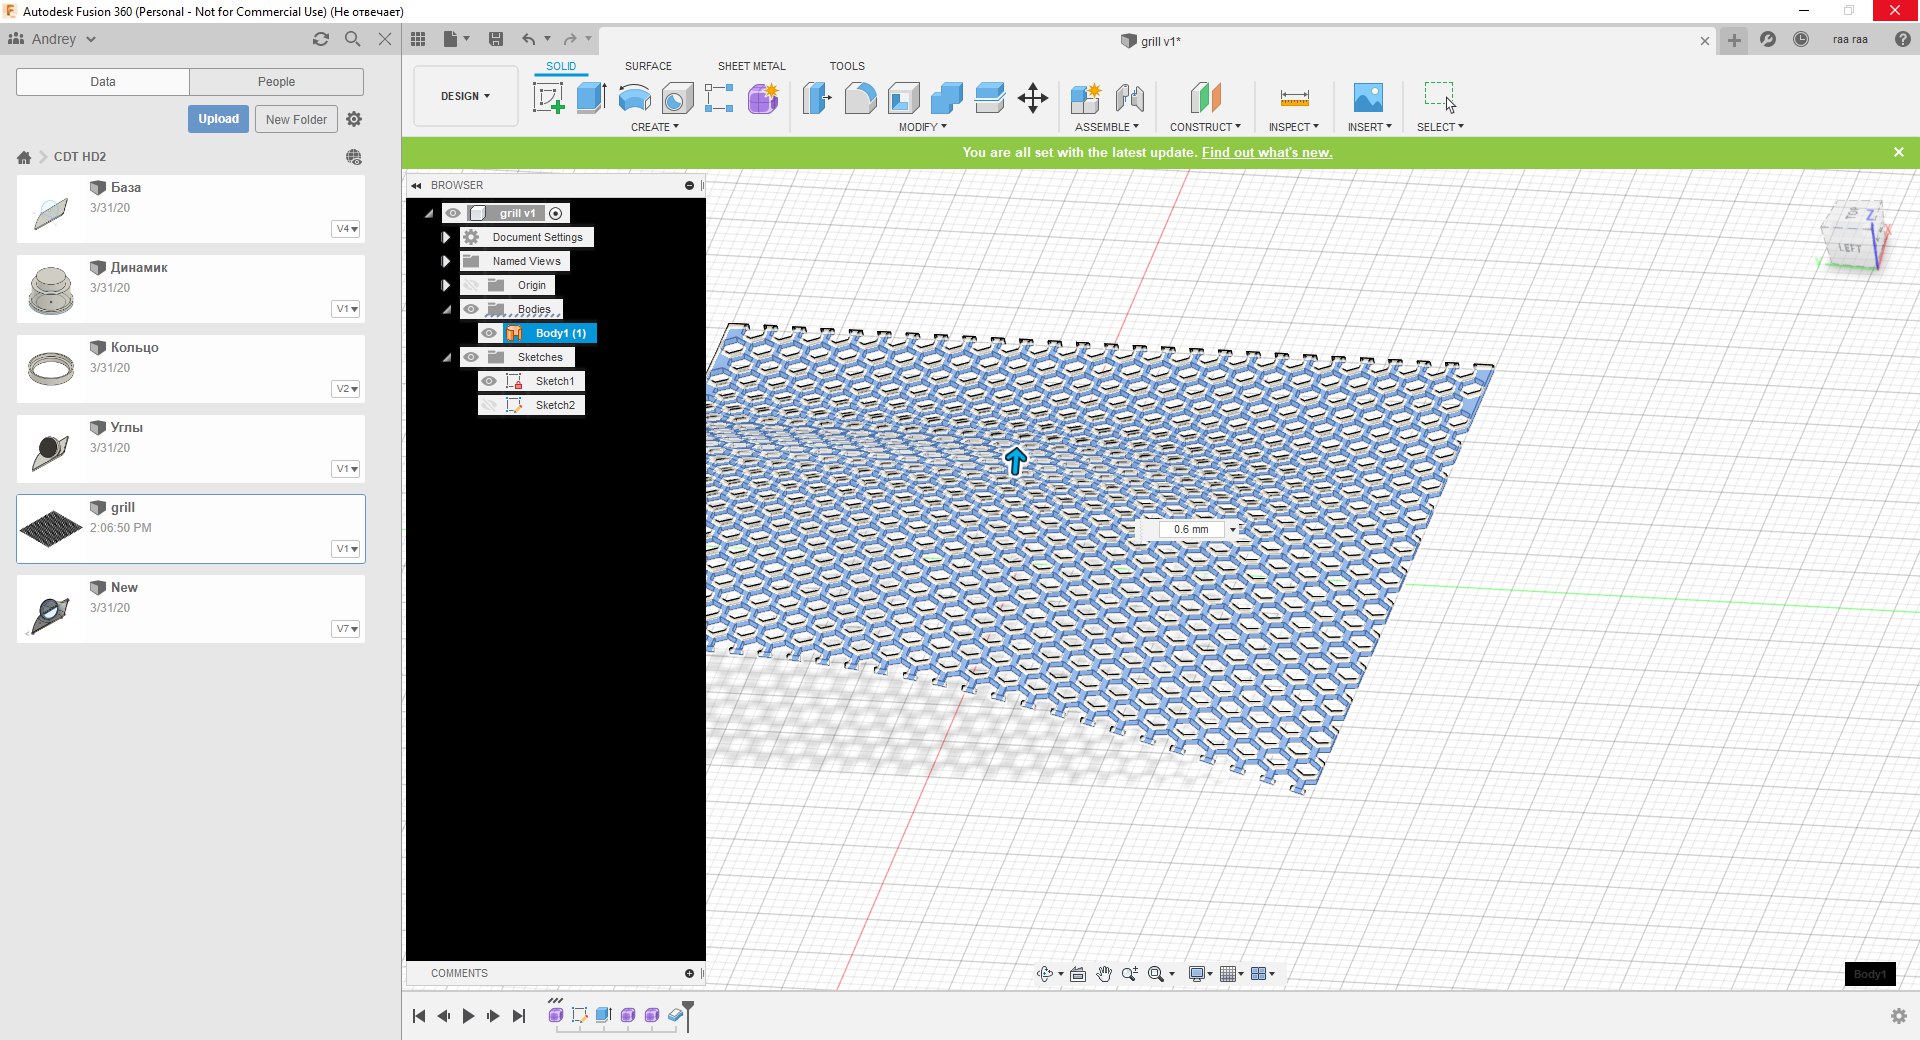
Task: Open the People tab
Action: pyautogui.click(x=276, y=82)
